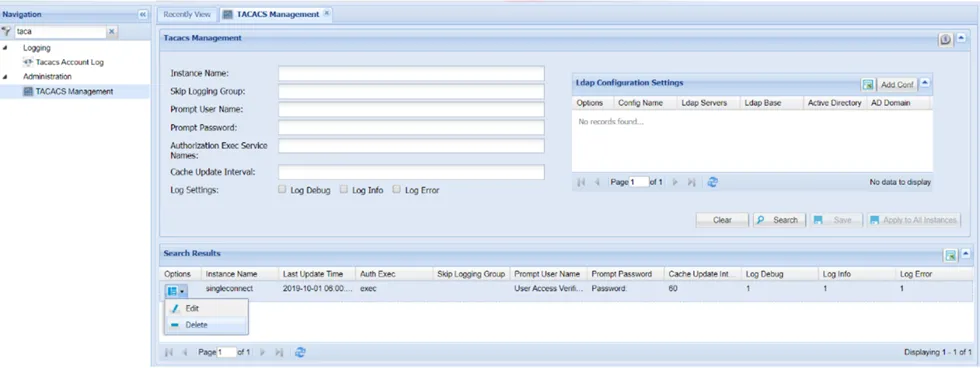Screen dimensions: 980x368
Task: Click the options icon for singleconnect row
Action: 172,291
